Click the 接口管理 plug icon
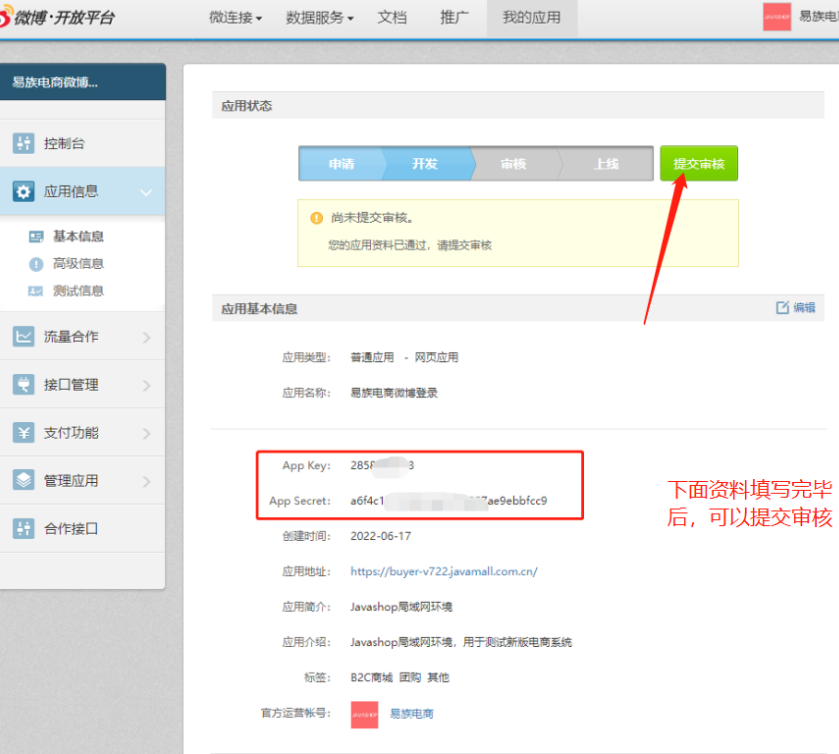The image size is (839, 754). click(23, 385)
